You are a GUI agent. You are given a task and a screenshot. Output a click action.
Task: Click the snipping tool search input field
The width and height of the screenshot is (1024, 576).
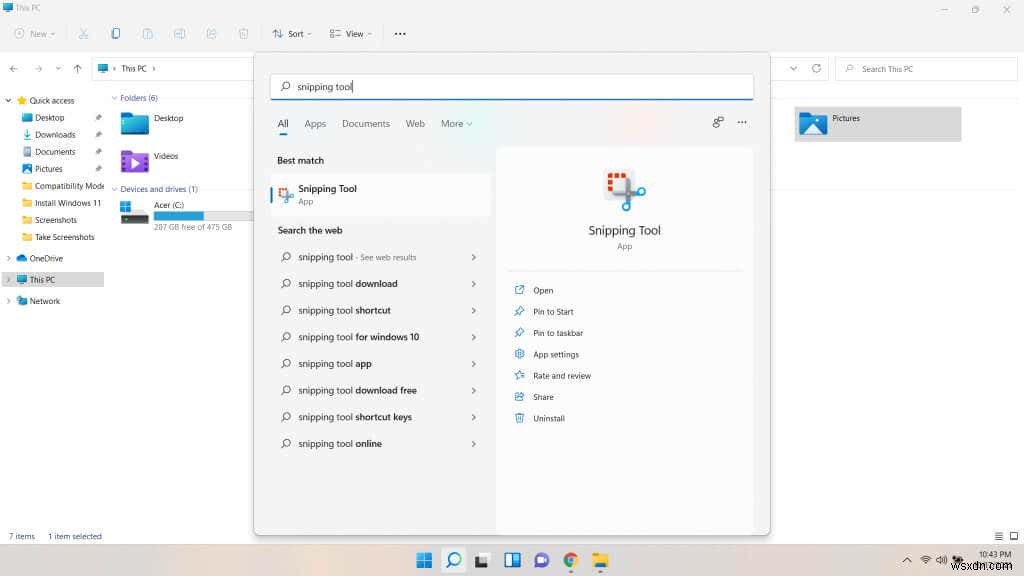coord(511,87)
